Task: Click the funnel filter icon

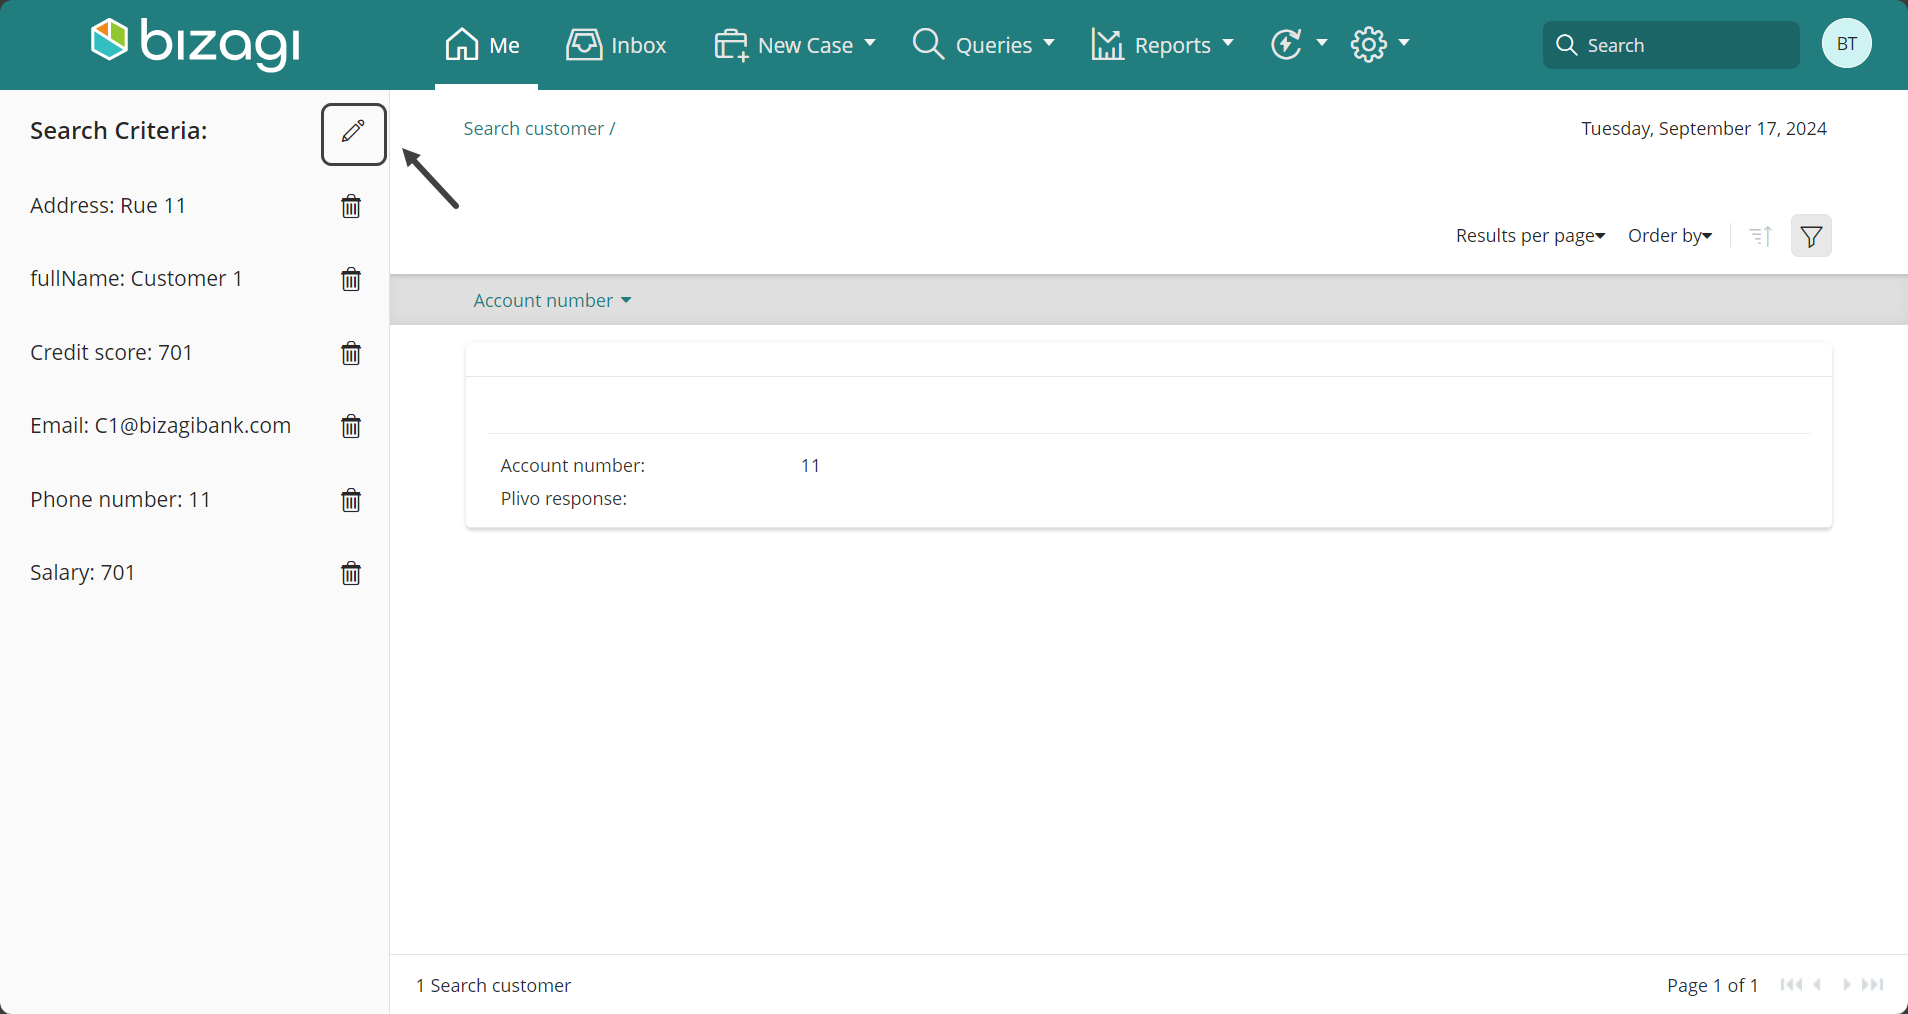Action: 1811,236
